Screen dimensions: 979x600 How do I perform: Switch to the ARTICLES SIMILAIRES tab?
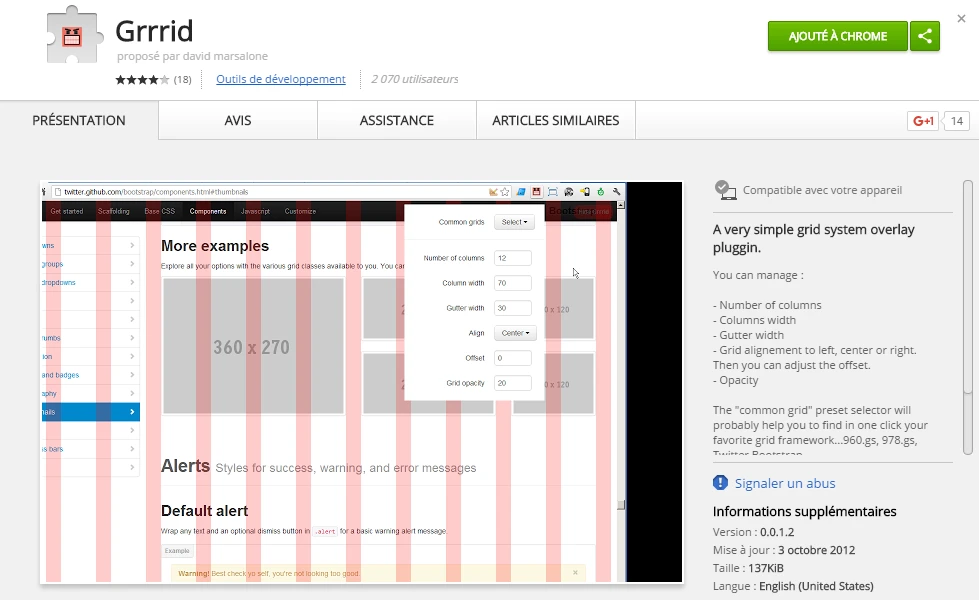pos(556,120)
